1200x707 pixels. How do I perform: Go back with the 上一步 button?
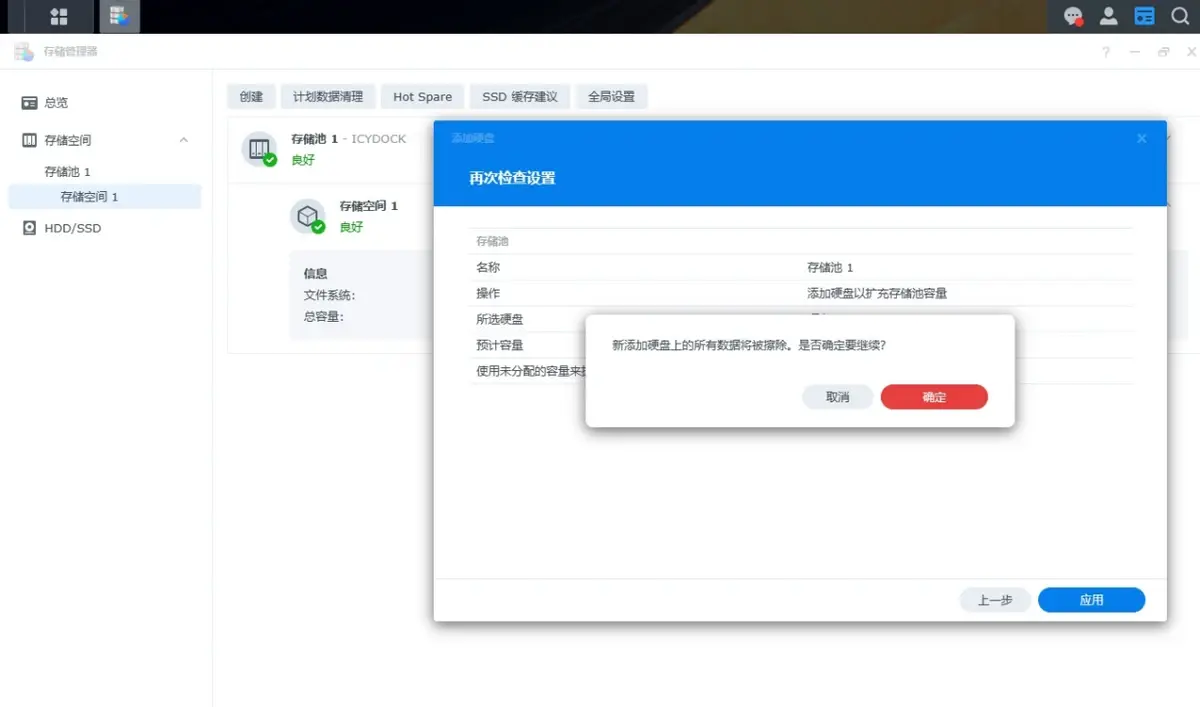(x=995, y=600)
